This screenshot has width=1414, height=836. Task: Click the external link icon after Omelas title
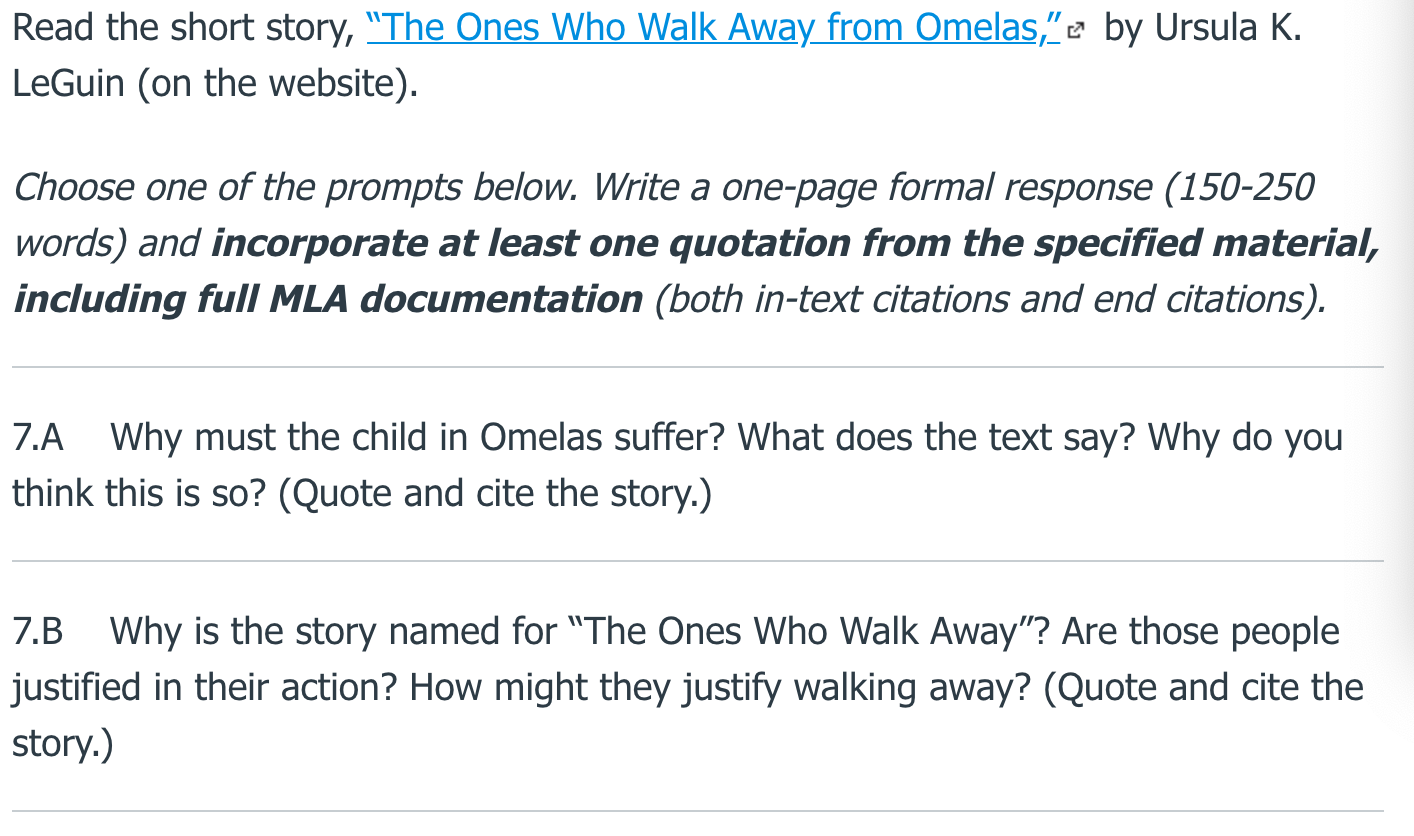1076,32
